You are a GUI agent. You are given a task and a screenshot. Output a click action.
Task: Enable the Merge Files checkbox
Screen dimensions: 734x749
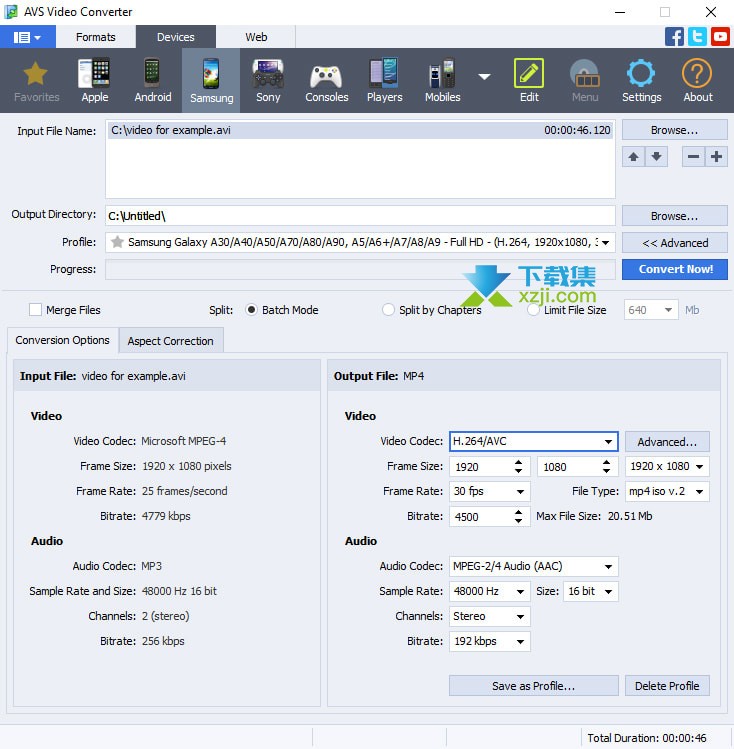coord(35,310)
